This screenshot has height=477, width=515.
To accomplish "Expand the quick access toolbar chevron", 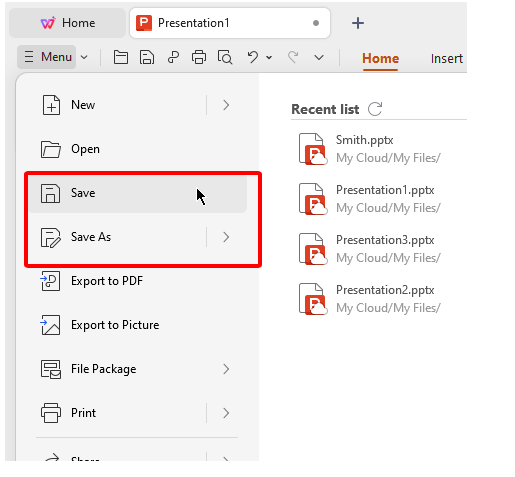I will [319, 58].
